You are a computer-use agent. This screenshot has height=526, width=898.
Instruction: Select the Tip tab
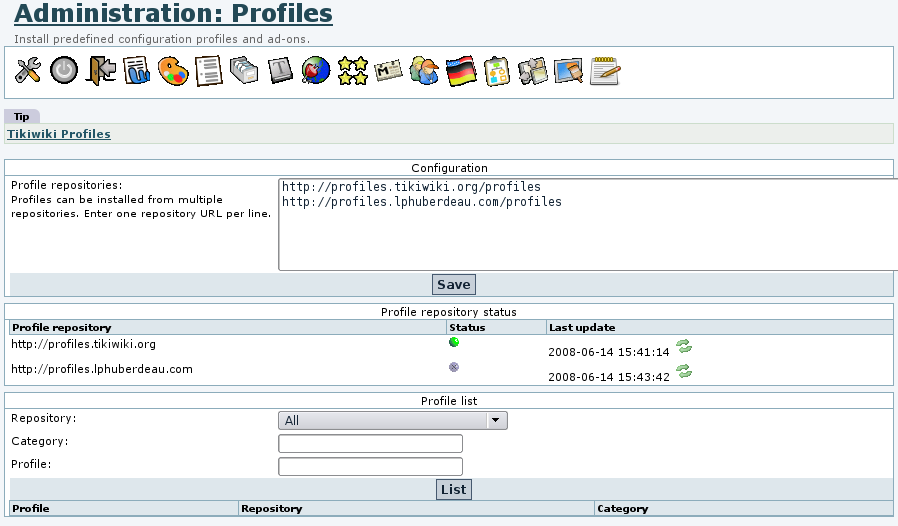coord(21,116)
